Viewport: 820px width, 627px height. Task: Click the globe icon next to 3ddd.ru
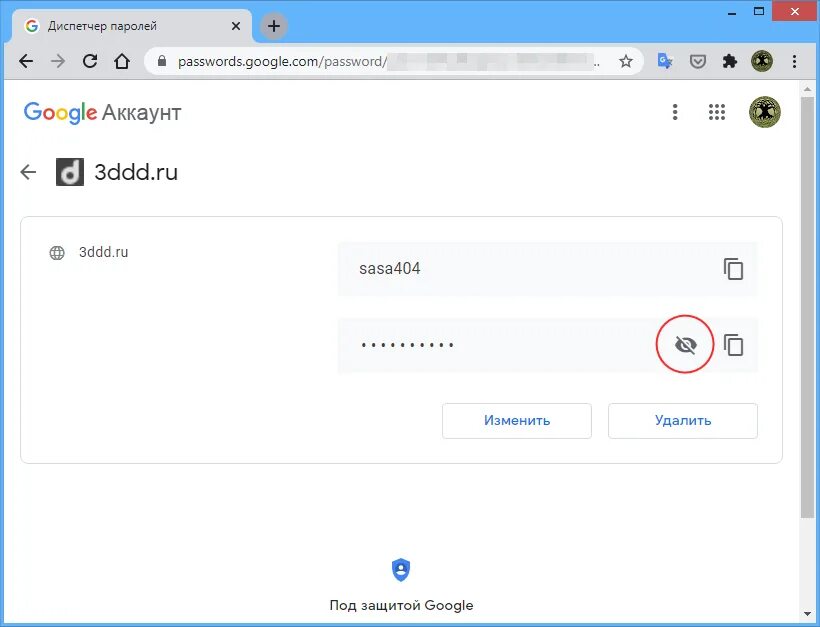57,253
